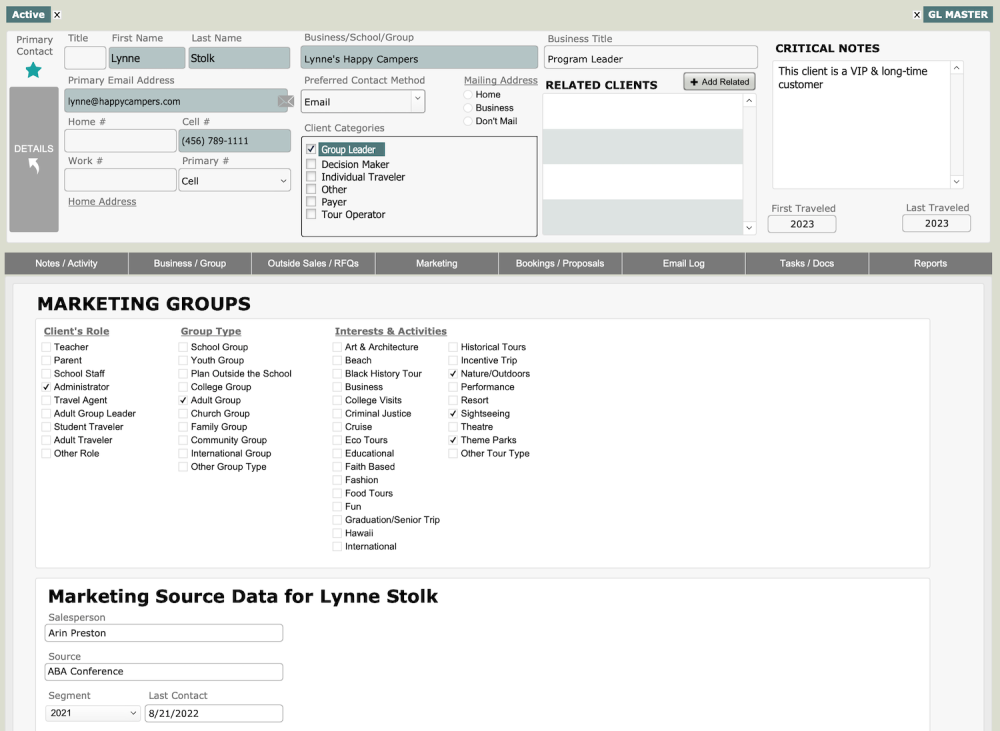The image size is (1000, 731).
Task: Click Critical Notes scroll down arrow
Action: coord(956,182)
